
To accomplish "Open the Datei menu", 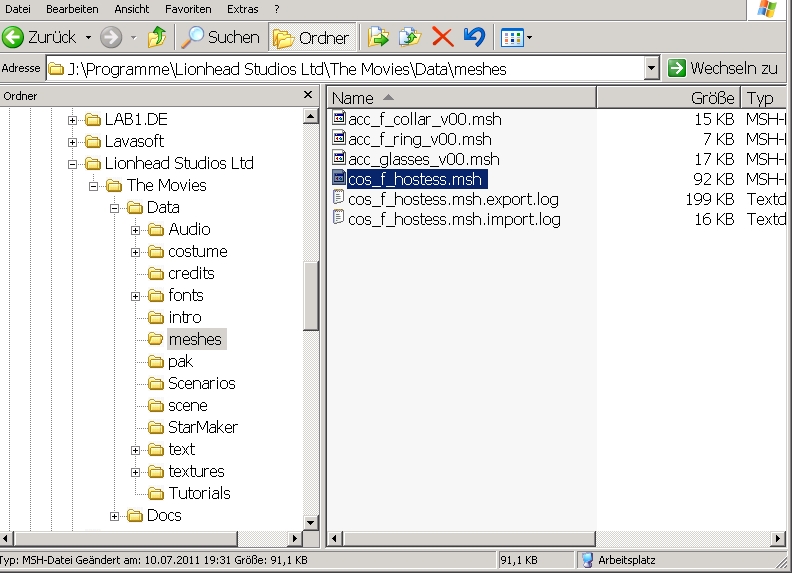I will click(18, 9).
